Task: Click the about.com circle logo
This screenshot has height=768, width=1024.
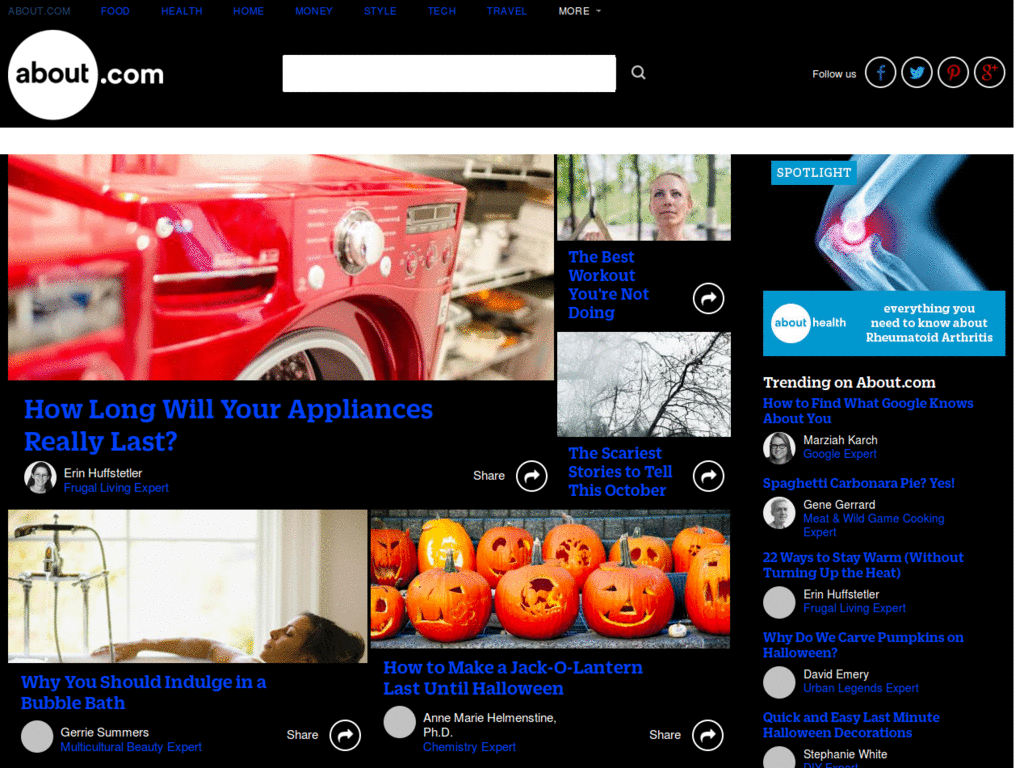Action: (52, 74)
